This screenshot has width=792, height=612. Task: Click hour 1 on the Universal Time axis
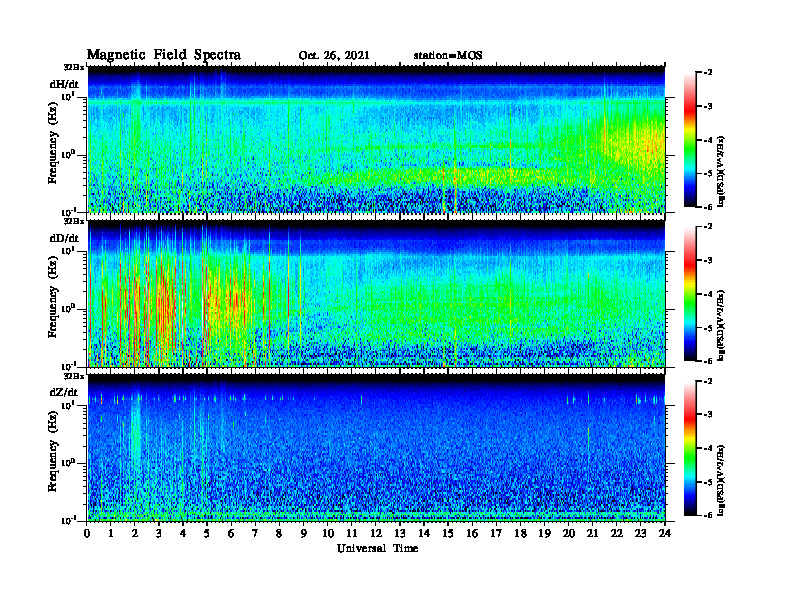(111, 534)
